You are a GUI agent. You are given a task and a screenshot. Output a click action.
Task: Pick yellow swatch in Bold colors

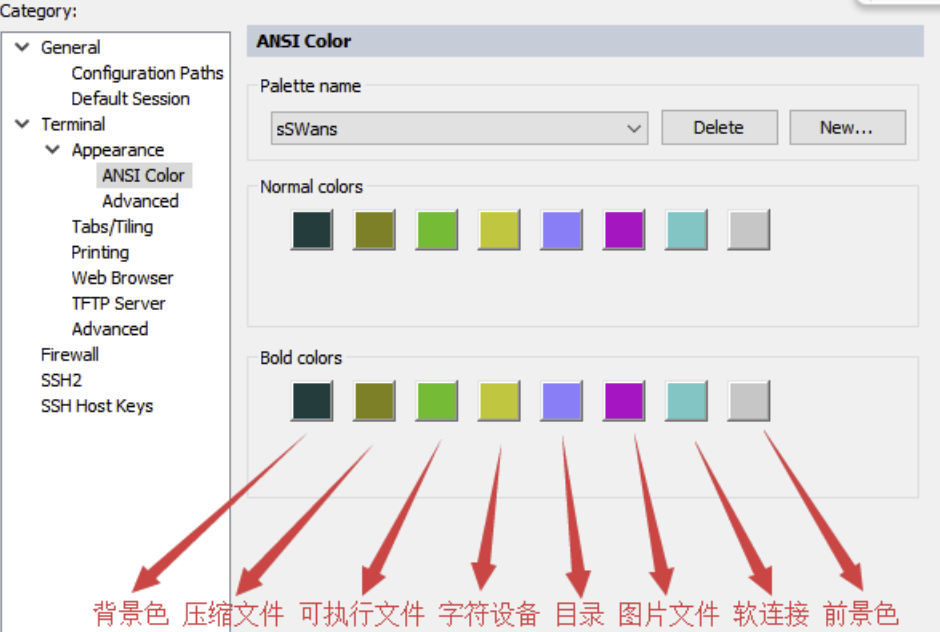(x=499, y=401)
